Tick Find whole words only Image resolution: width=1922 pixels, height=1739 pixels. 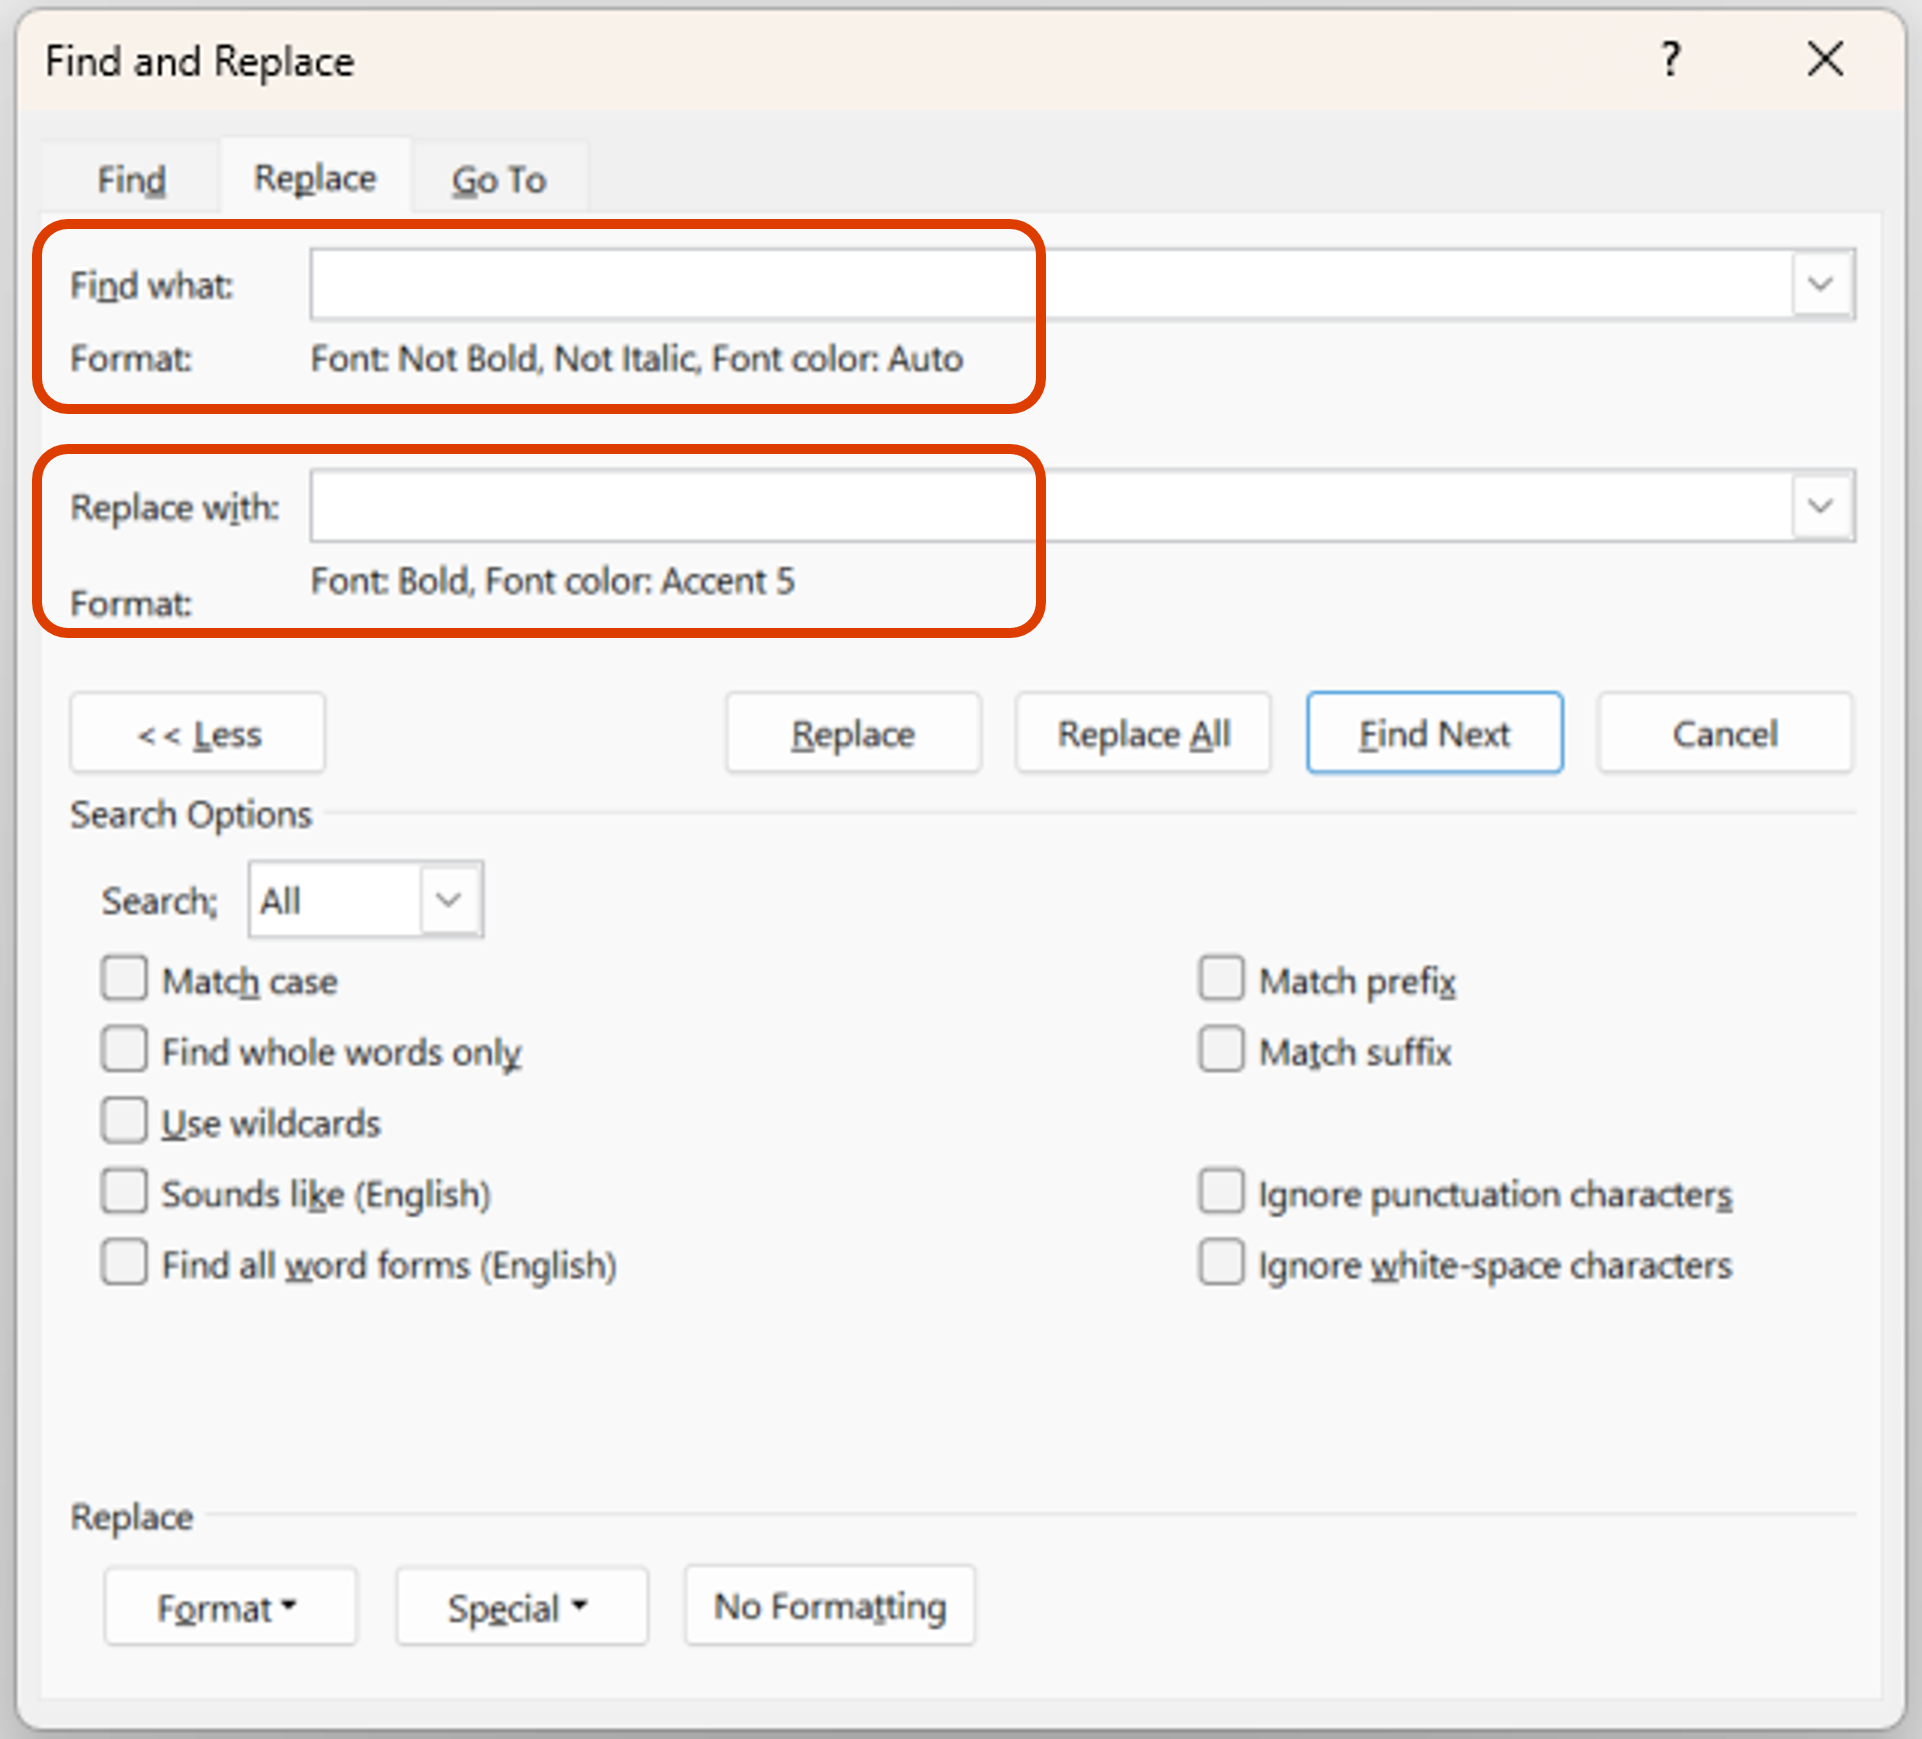(125, 1051)
